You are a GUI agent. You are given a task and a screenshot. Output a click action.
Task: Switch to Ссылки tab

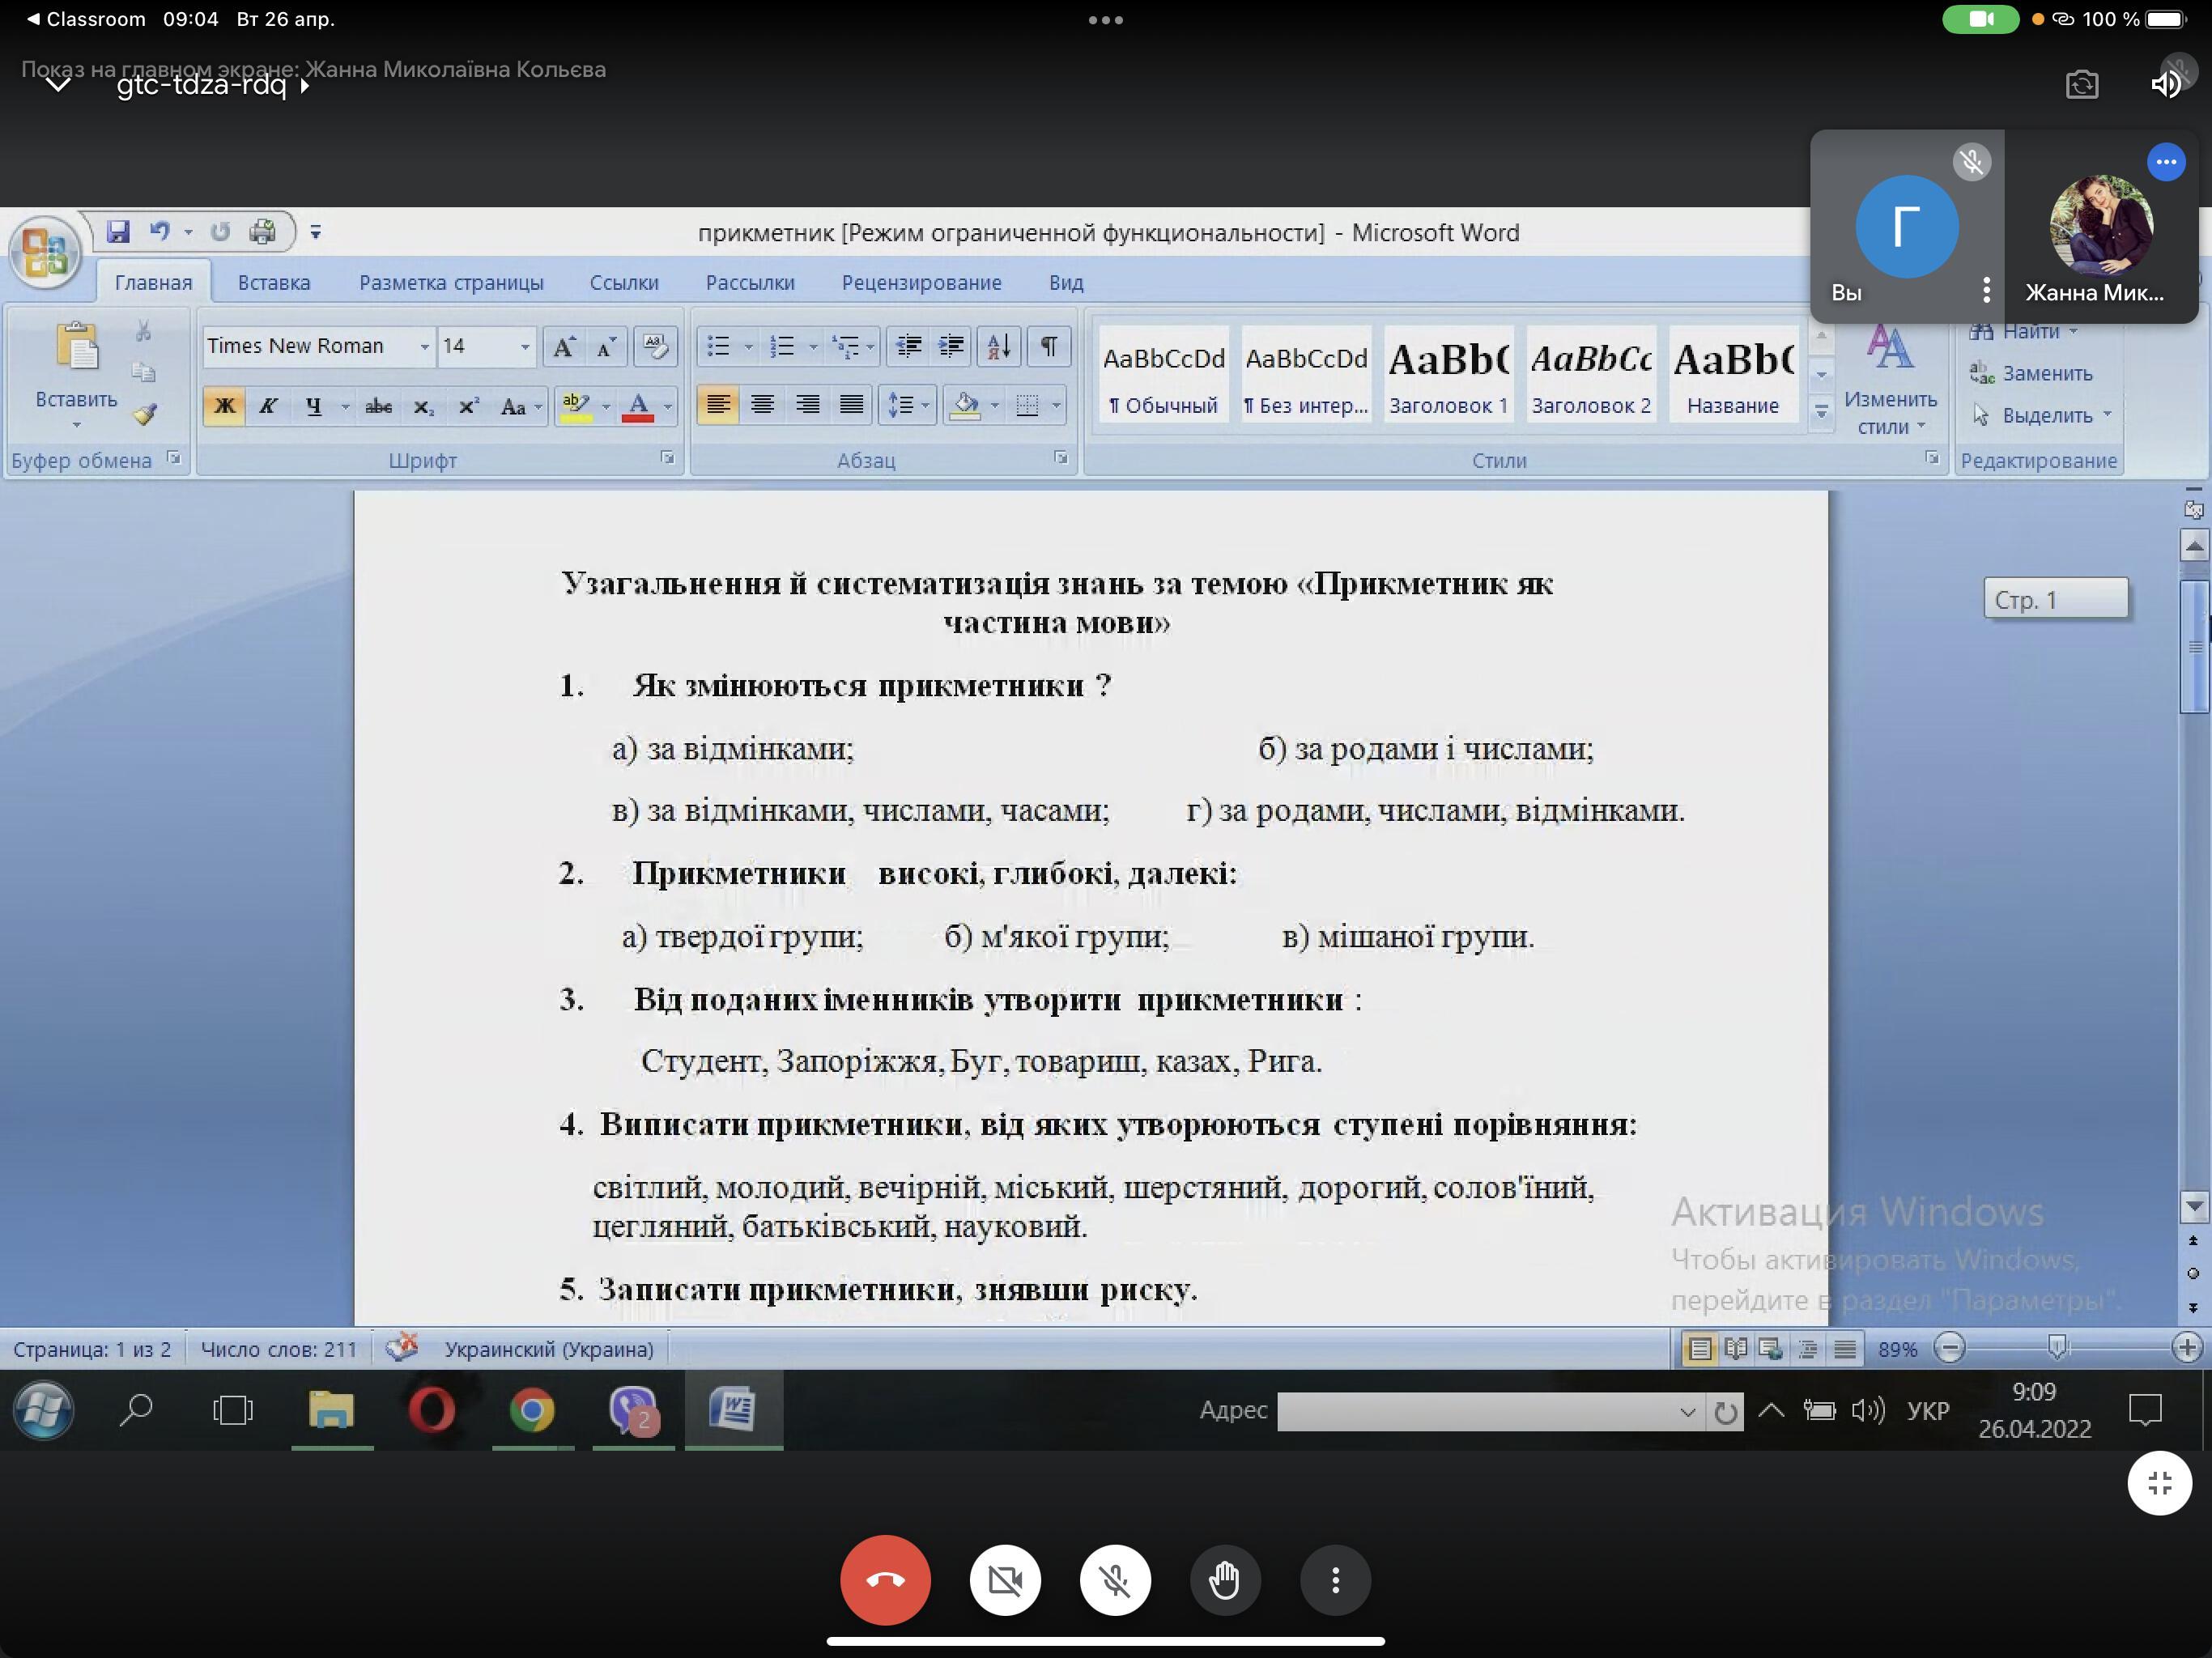[x=624, y=283]
